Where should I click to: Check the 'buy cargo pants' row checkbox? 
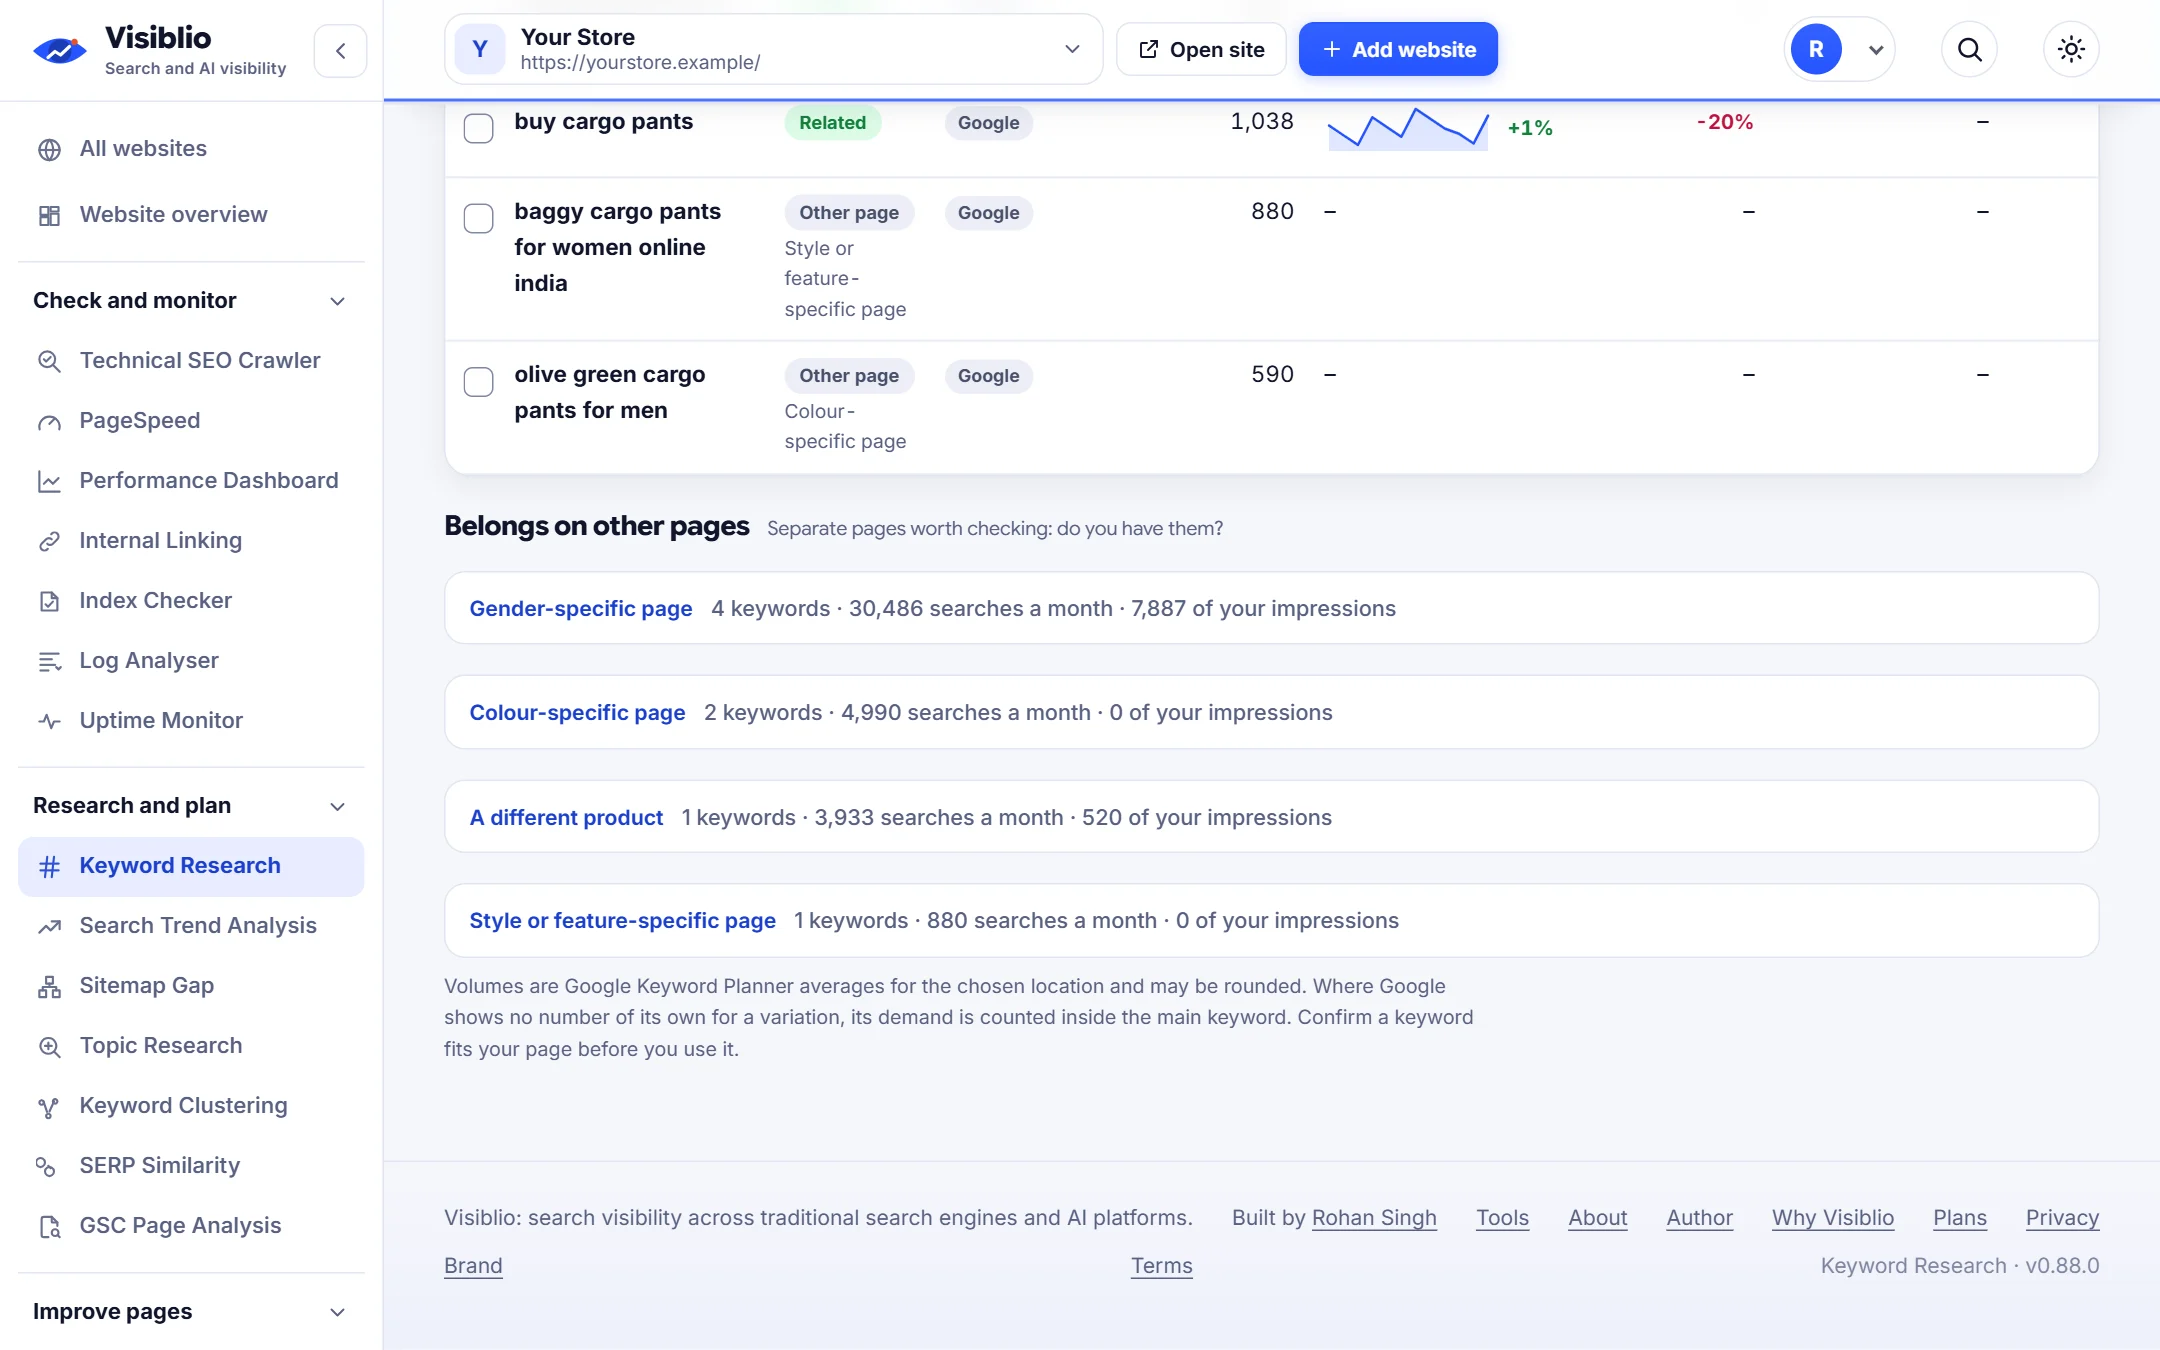pos(478,128)
